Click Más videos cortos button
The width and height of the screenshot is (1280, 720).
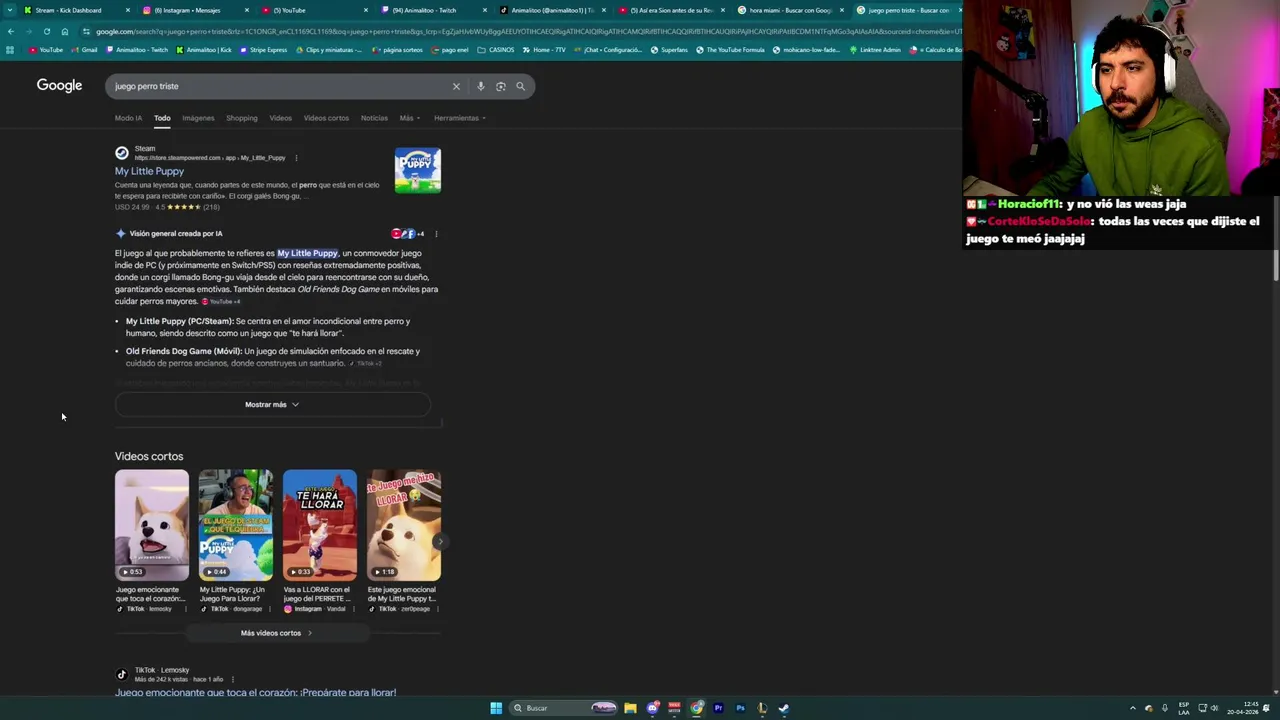(277, 633)
